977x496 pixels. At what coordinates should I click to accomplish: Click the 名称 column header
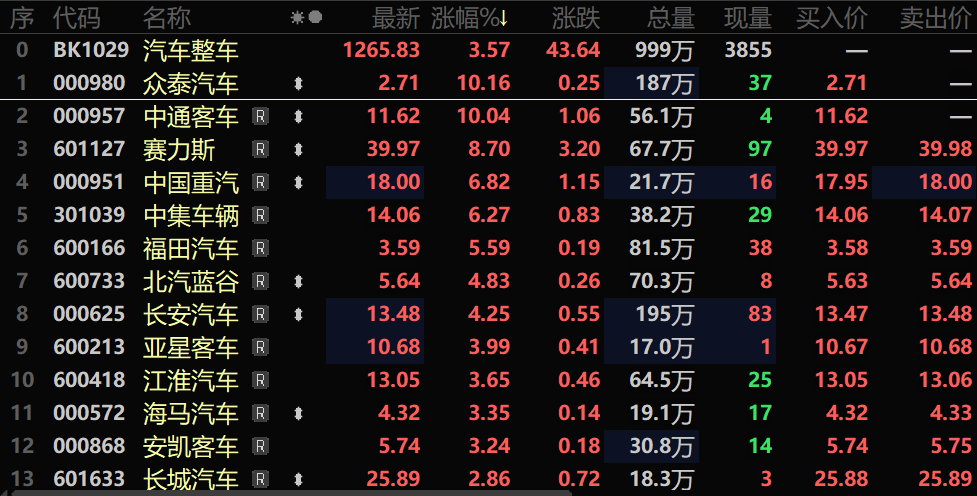coord(166,18)
